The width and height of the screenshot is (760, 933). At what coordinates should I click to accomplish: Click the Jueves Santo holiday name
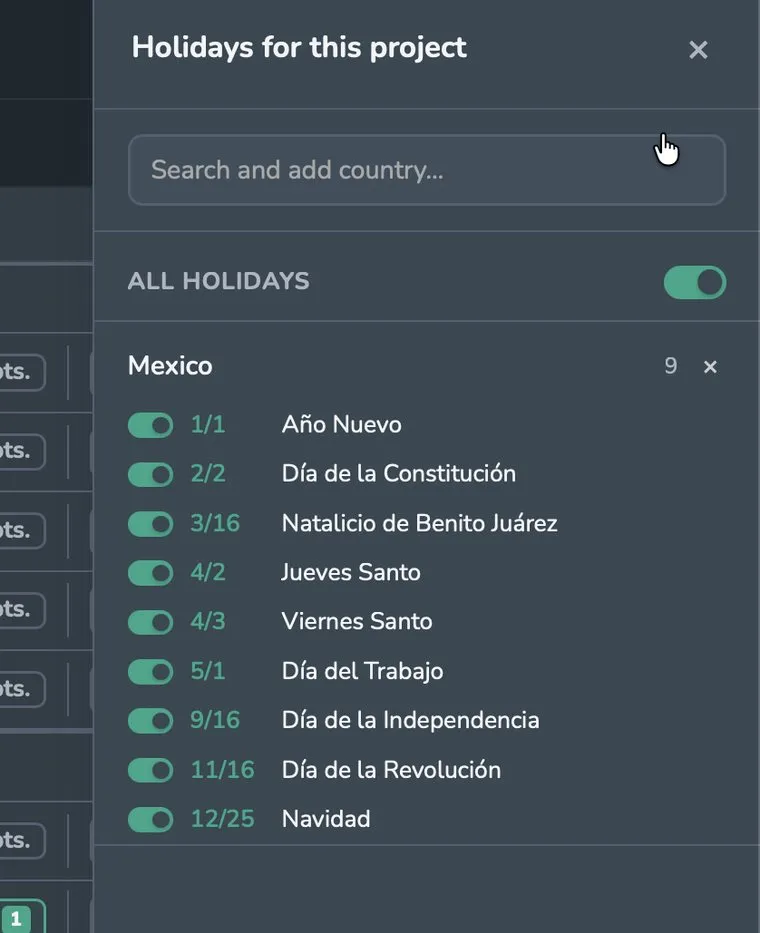(351, 572)
